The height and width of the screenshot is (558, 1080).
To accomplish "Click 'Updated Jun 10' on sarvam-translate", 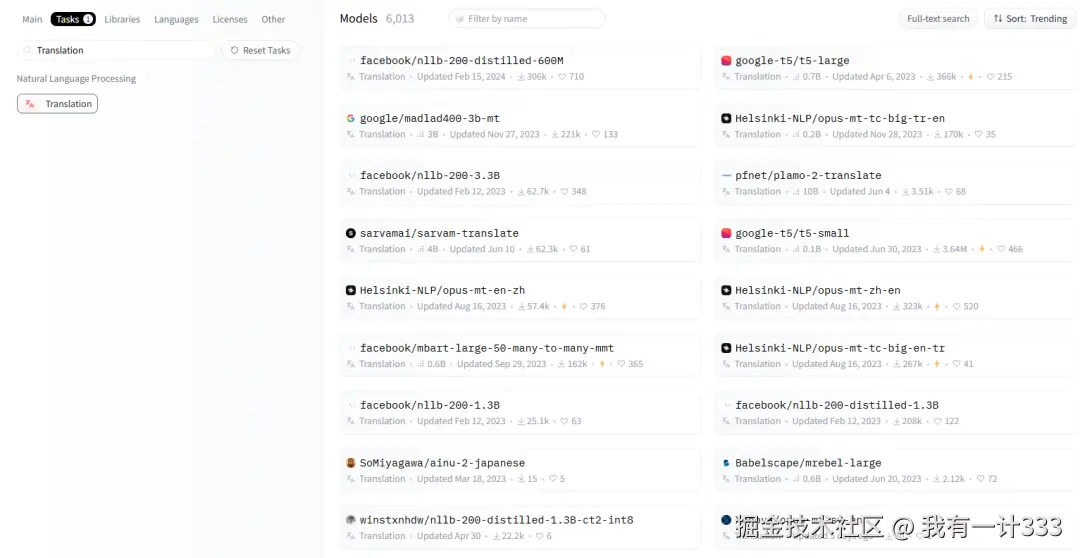I will 482,249.
